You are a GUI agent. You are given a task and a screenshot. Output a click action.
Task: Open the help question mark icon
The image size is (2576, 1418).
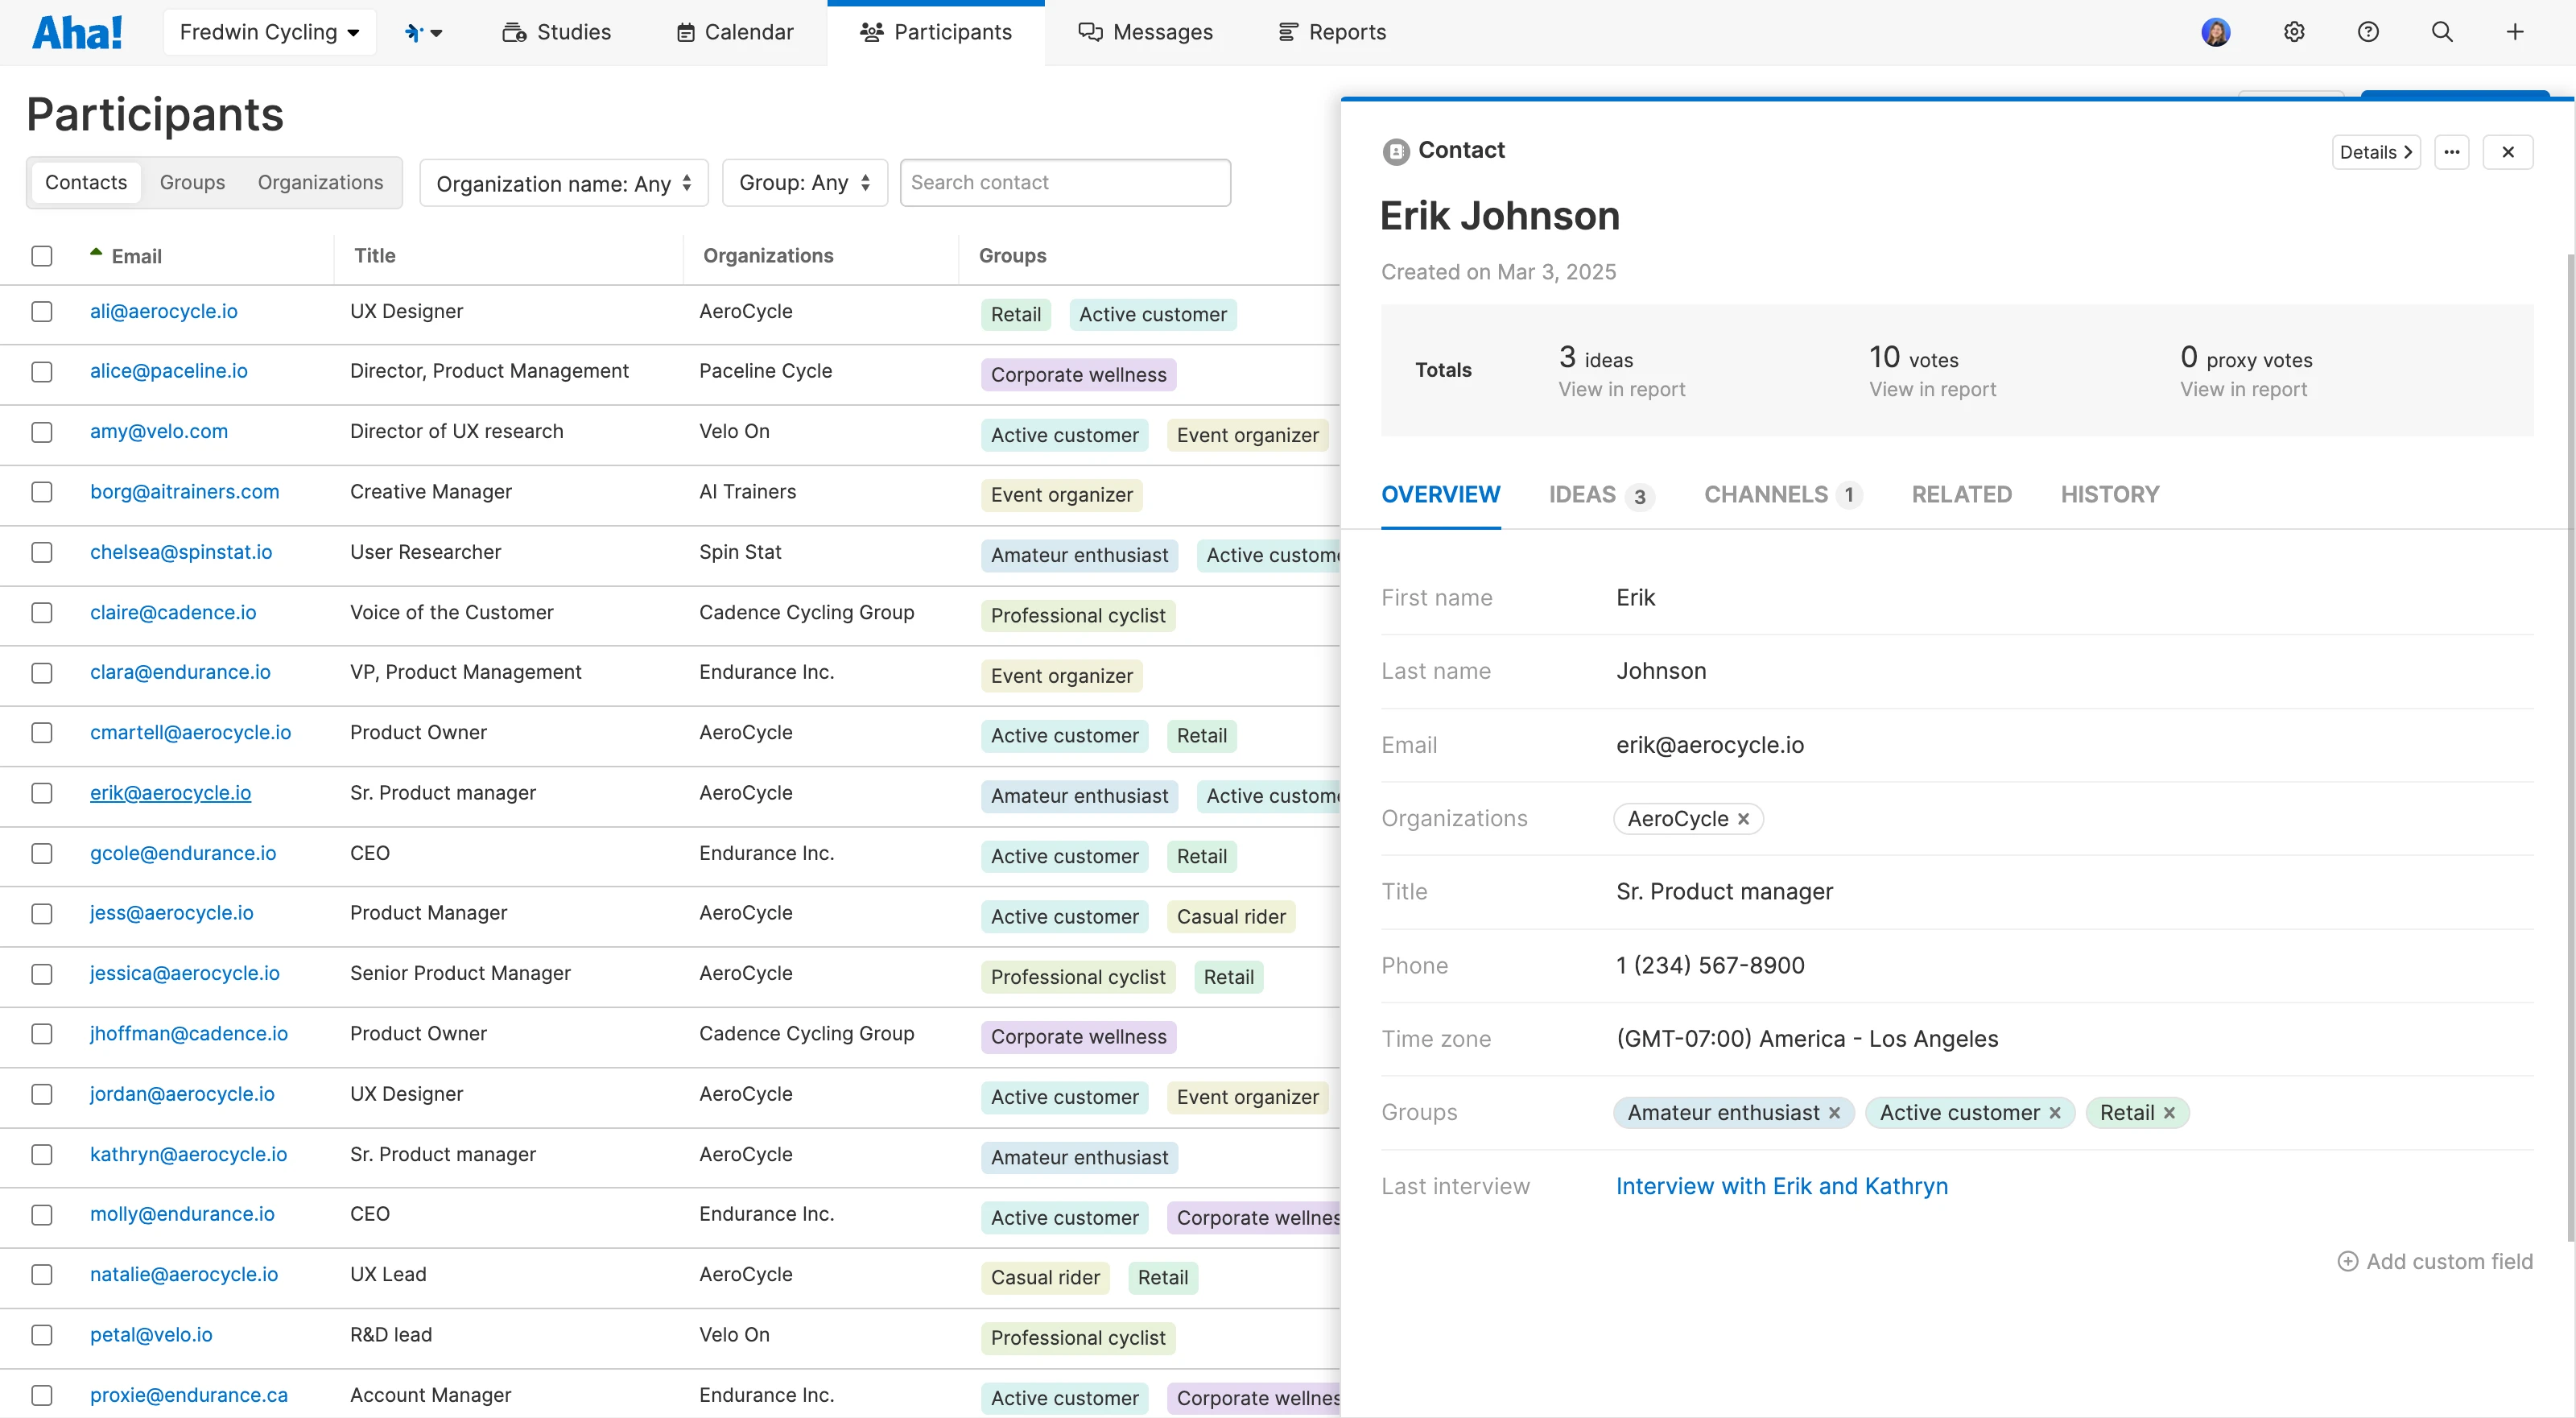tap(2367, 31)
